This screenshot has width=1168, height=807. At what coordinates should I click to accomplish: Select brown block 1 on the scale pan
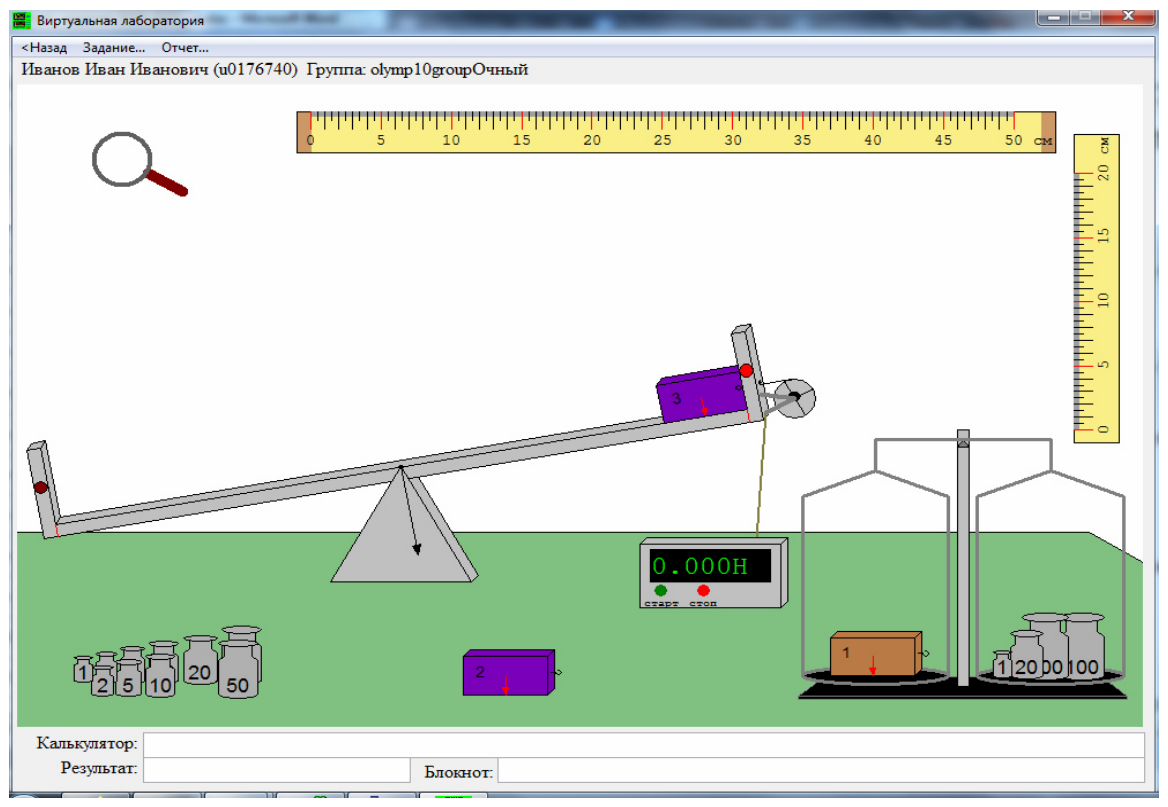coord(876,654)
